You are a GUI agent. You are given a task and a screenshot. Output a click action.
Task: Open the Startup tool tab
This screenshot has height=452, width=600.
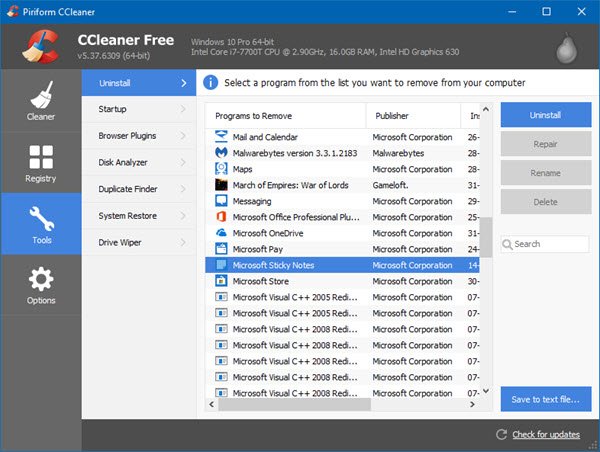click(139, 109)
